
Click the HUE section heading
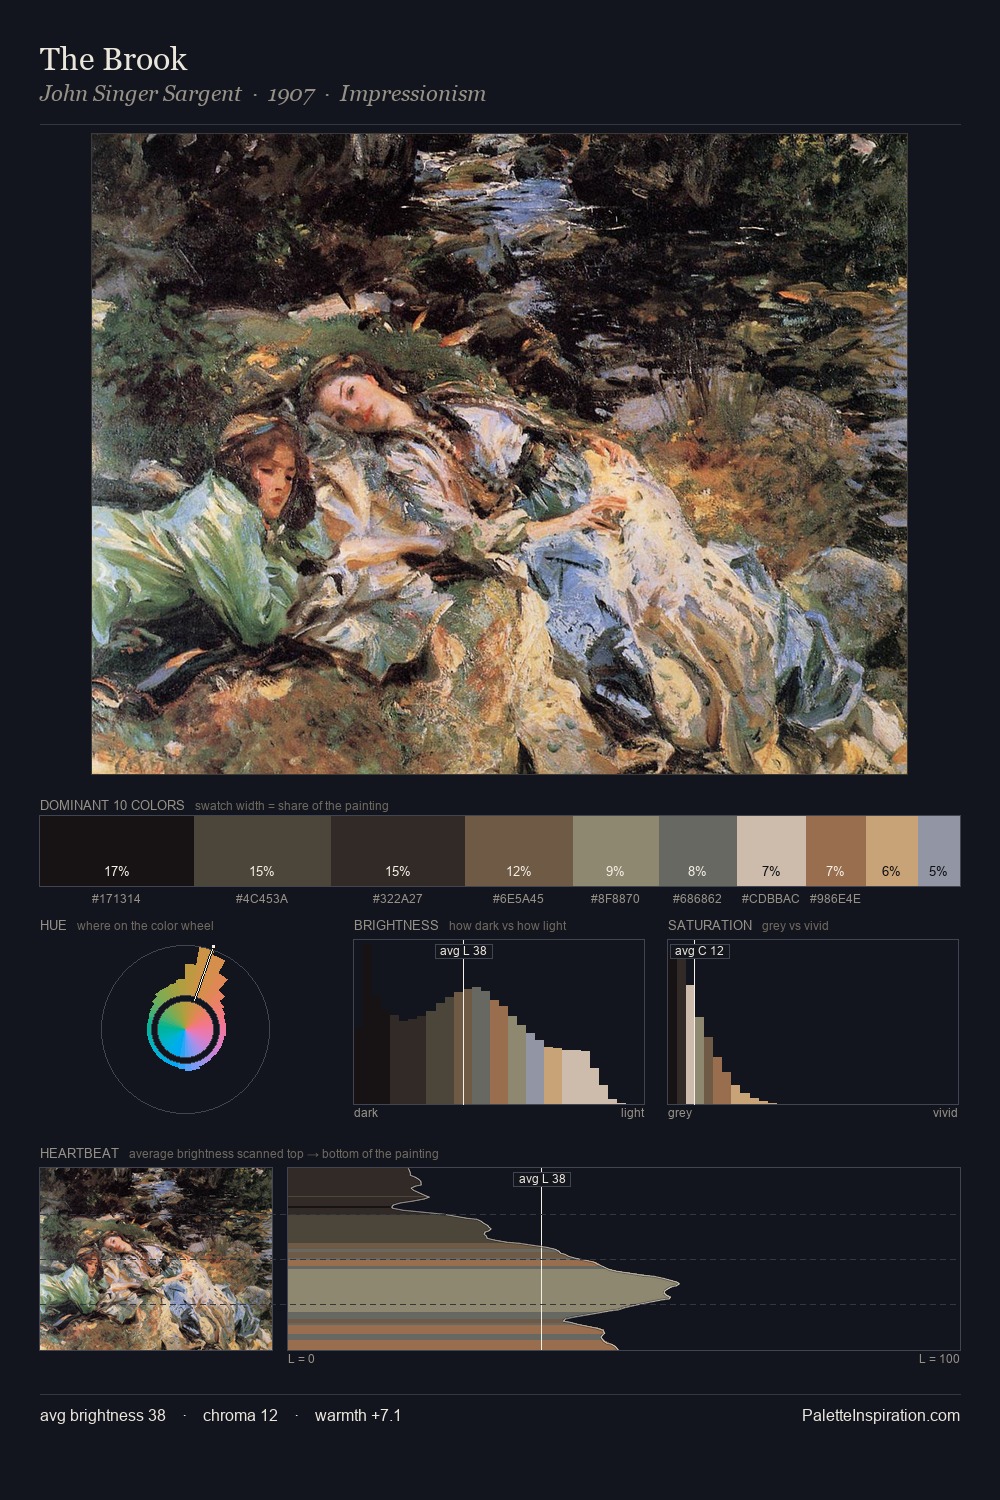point(53,925)
